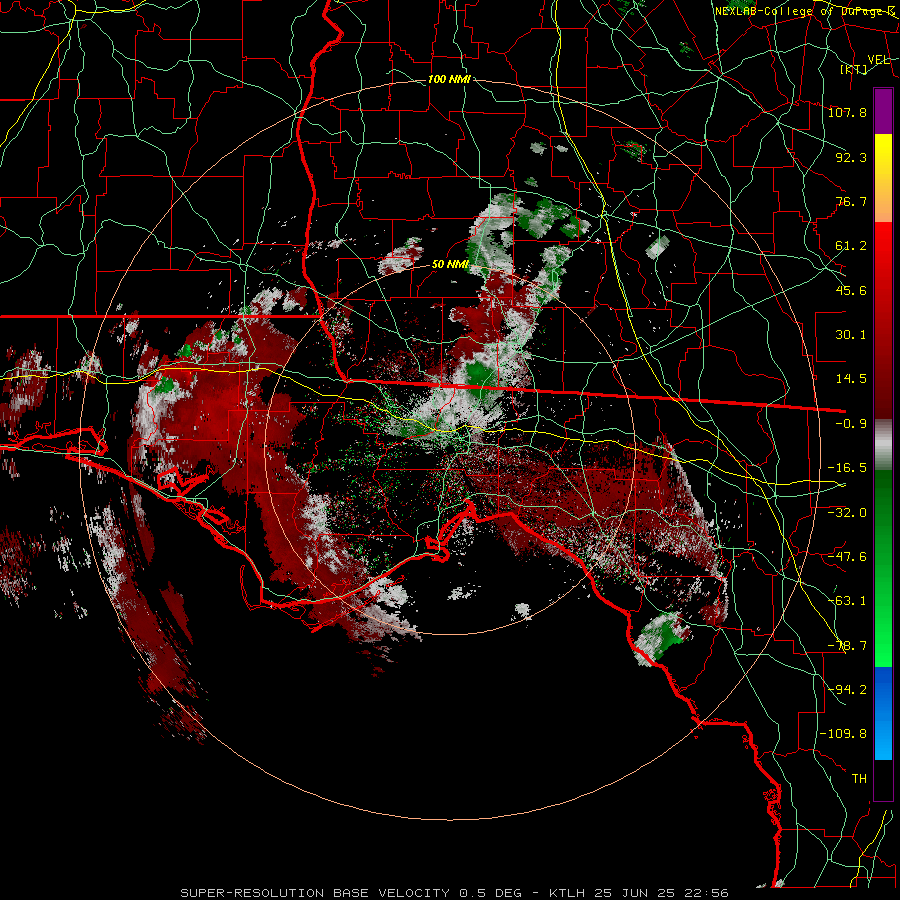Select the -109.8 velocity scale value

pyautogui.click(x=843, y=734)
